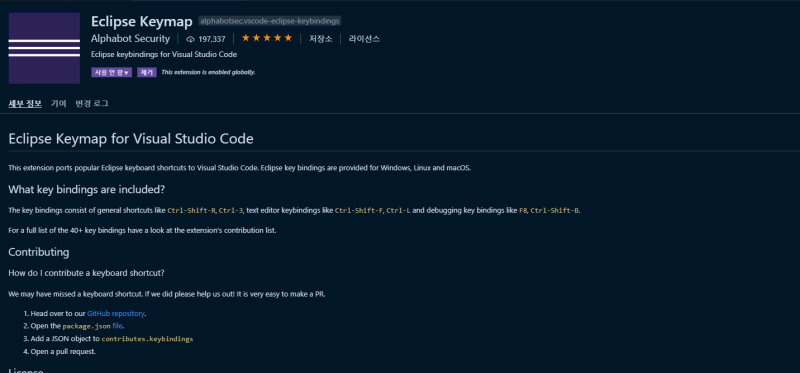
Task: Switch to the 세부 정보 details tab
Action: pyautogui.click(x=25, y=104)
